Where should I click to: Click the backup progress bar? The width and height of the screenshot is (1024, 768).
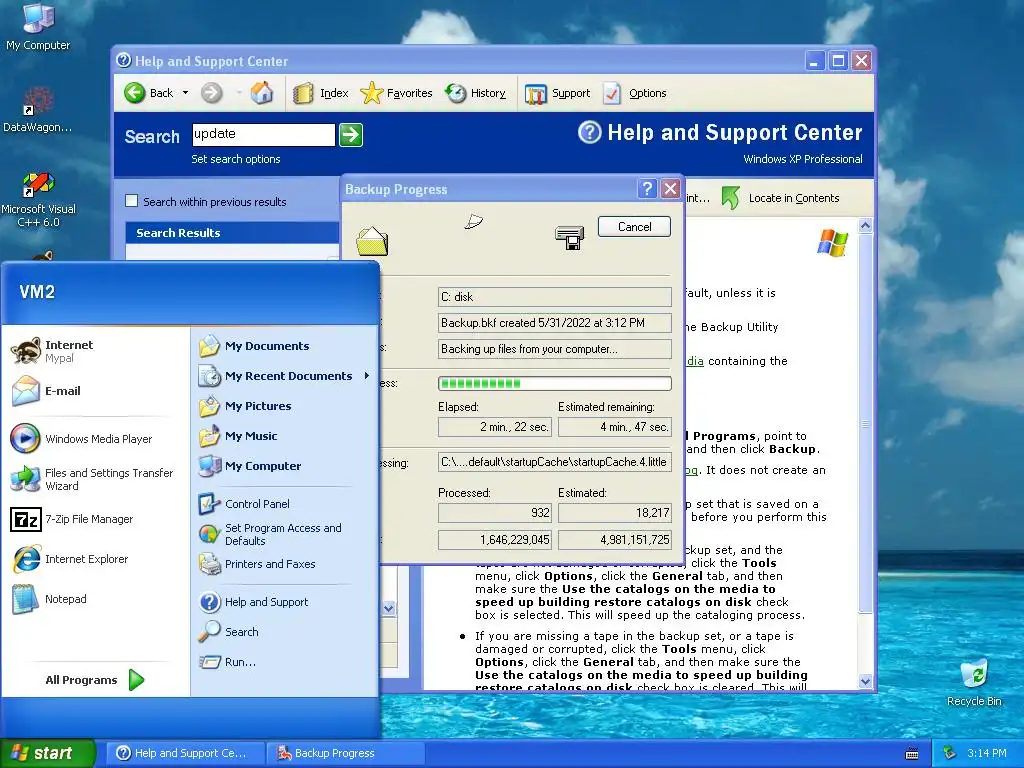(x=554, y=383)
